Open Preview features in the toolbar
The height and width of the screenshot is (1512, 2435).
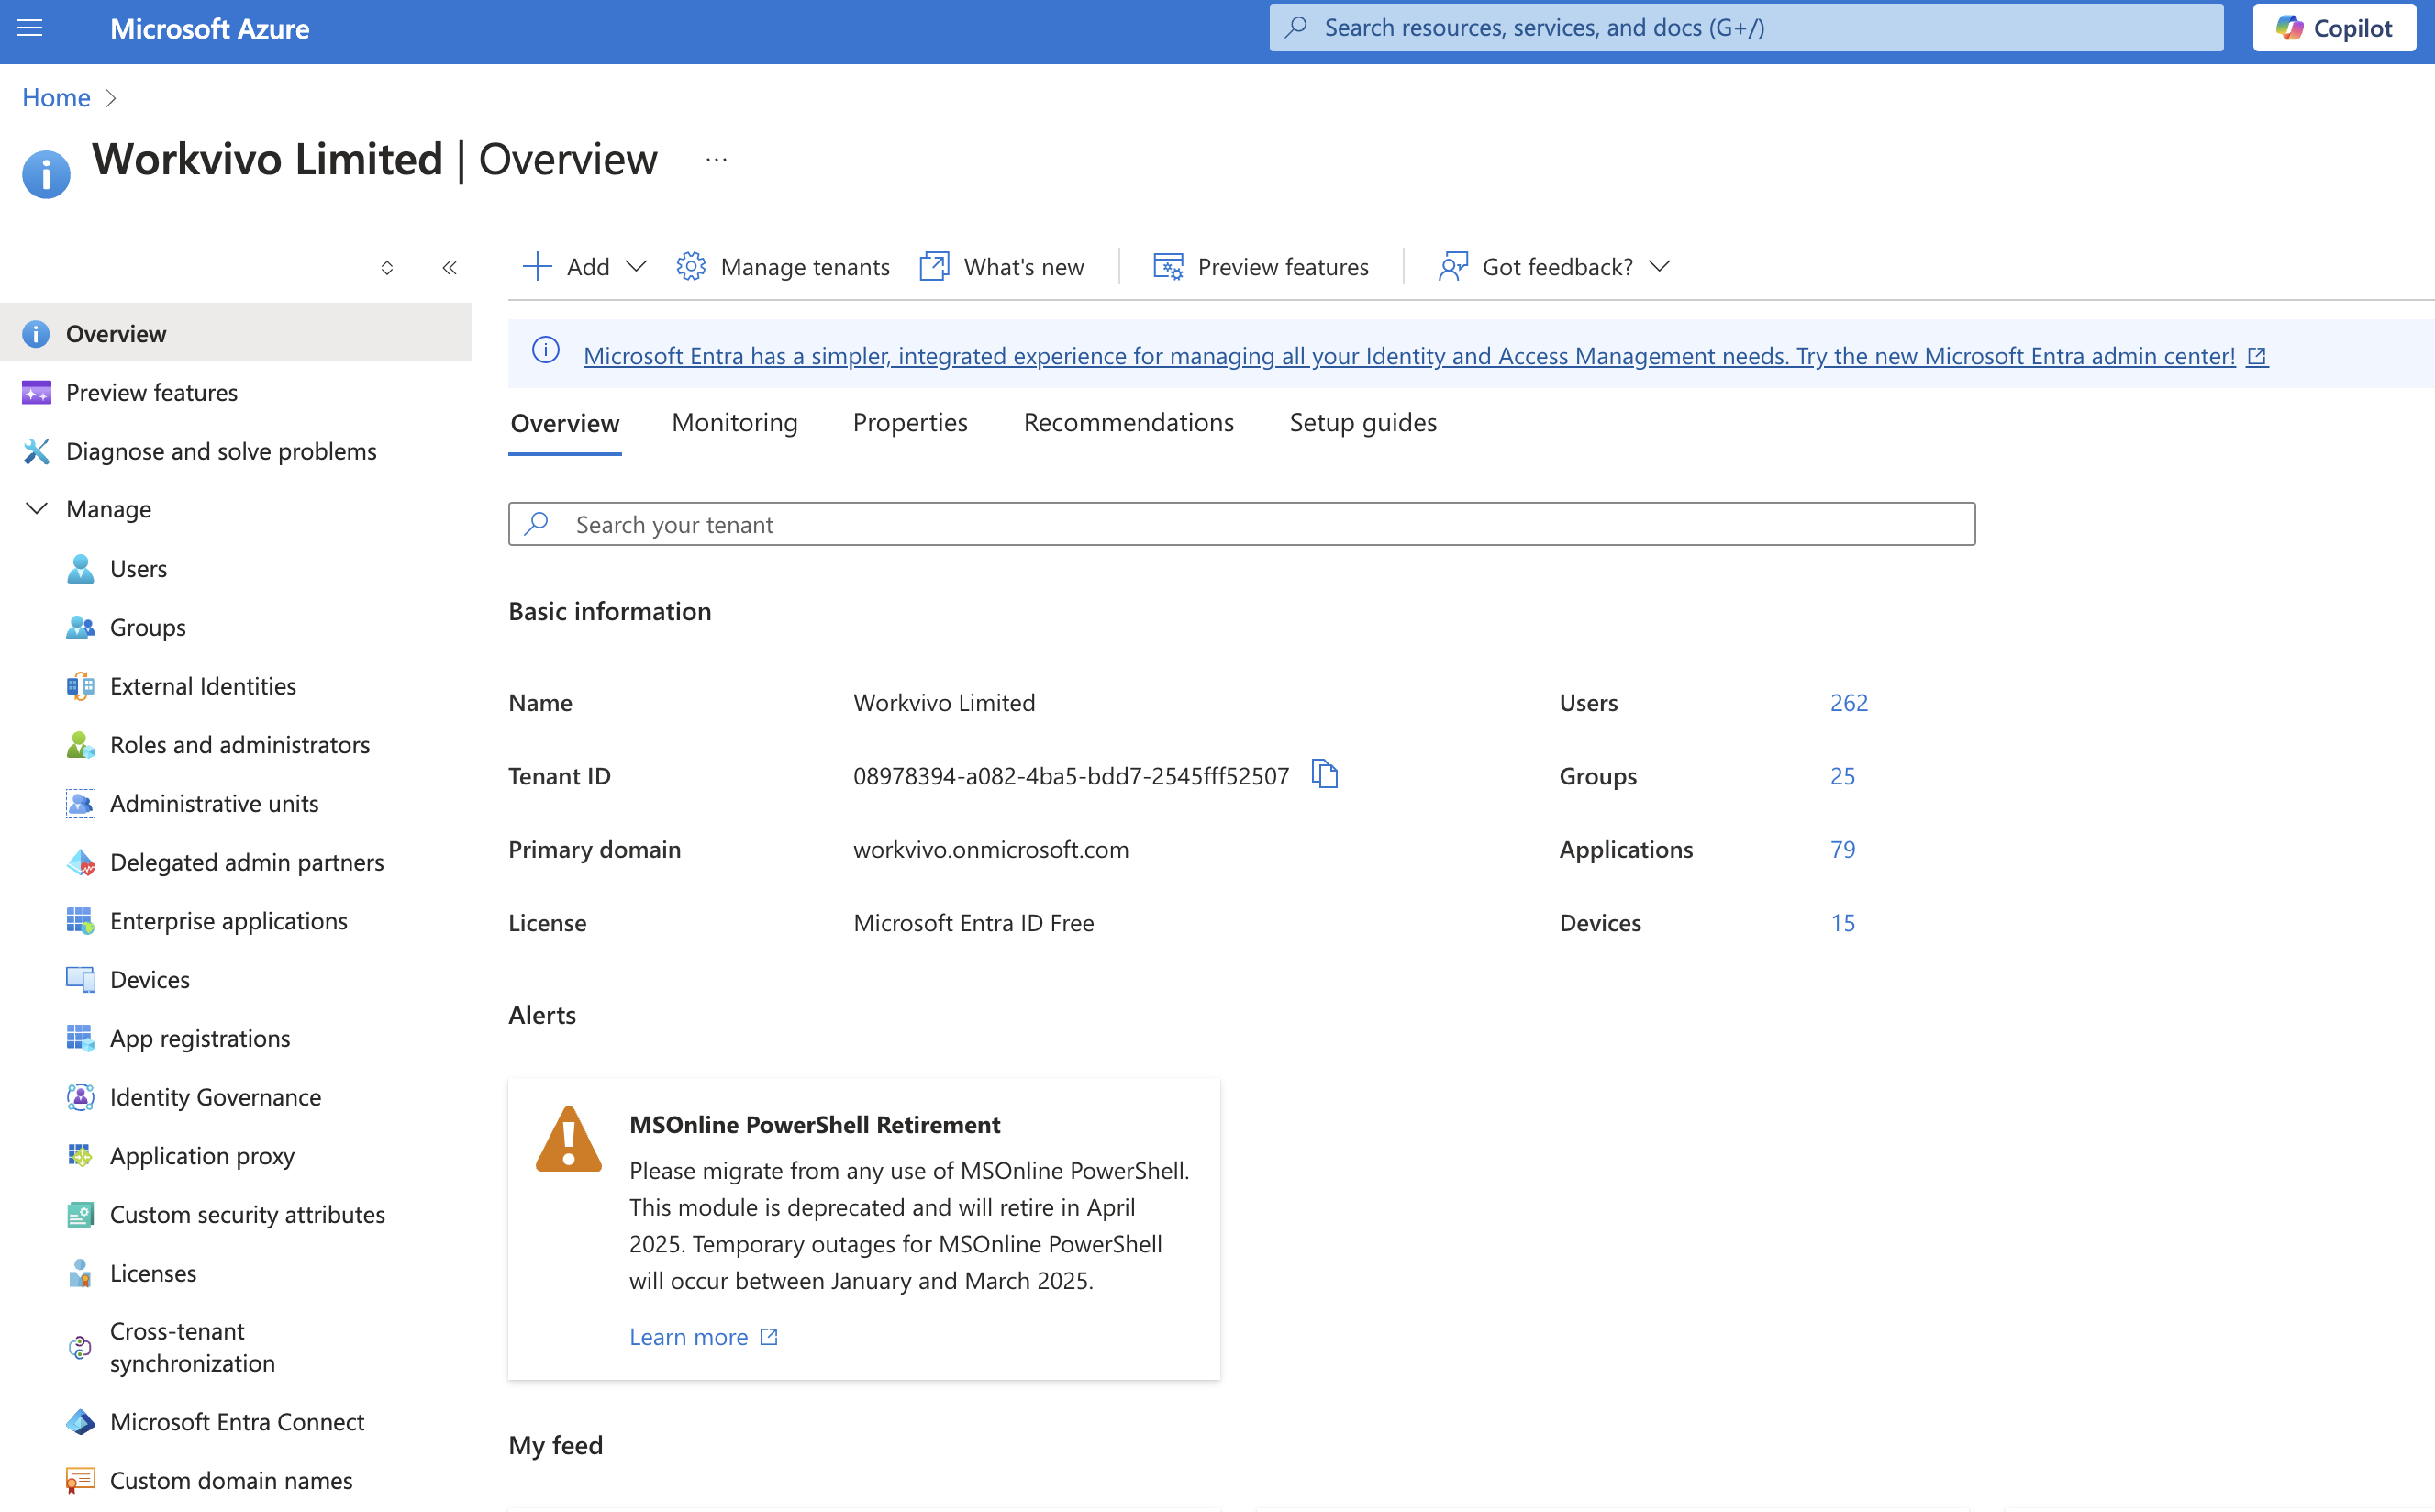click(1260, 266)
